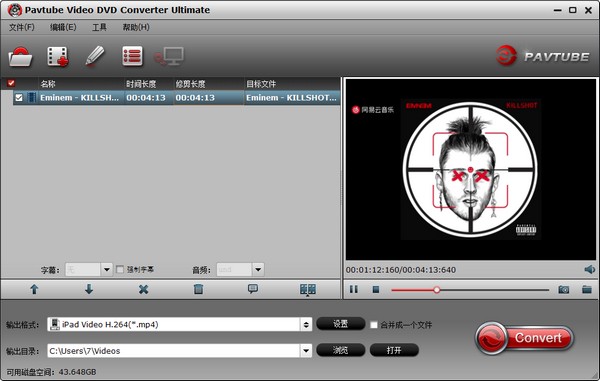Image resolution: width=600 pixels, height=381 pixels.
Task: Click the add video file icon
Action: (57, 57)
